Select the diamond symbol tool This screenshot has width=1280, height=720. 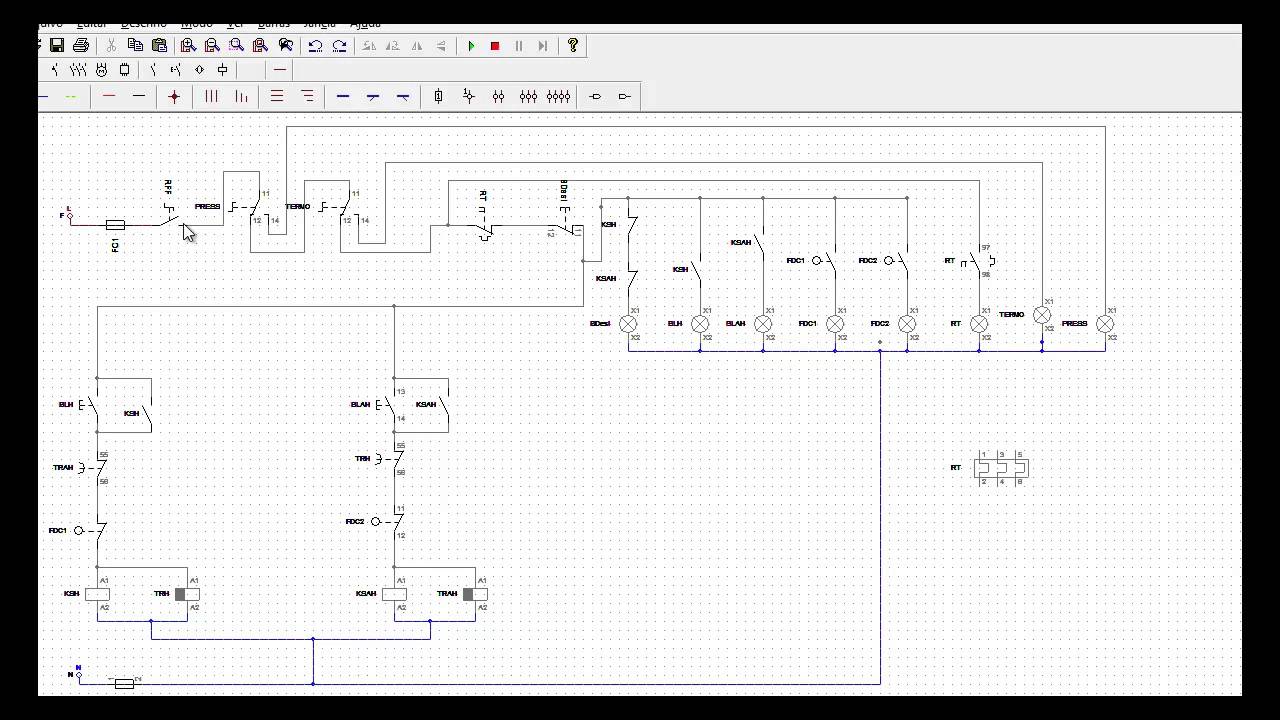[x=199, y=70]
